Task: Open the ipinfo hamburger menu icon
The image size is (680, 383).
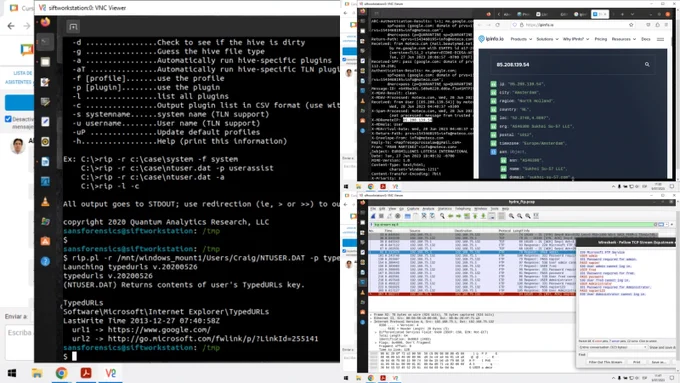Action: (660, 39)
